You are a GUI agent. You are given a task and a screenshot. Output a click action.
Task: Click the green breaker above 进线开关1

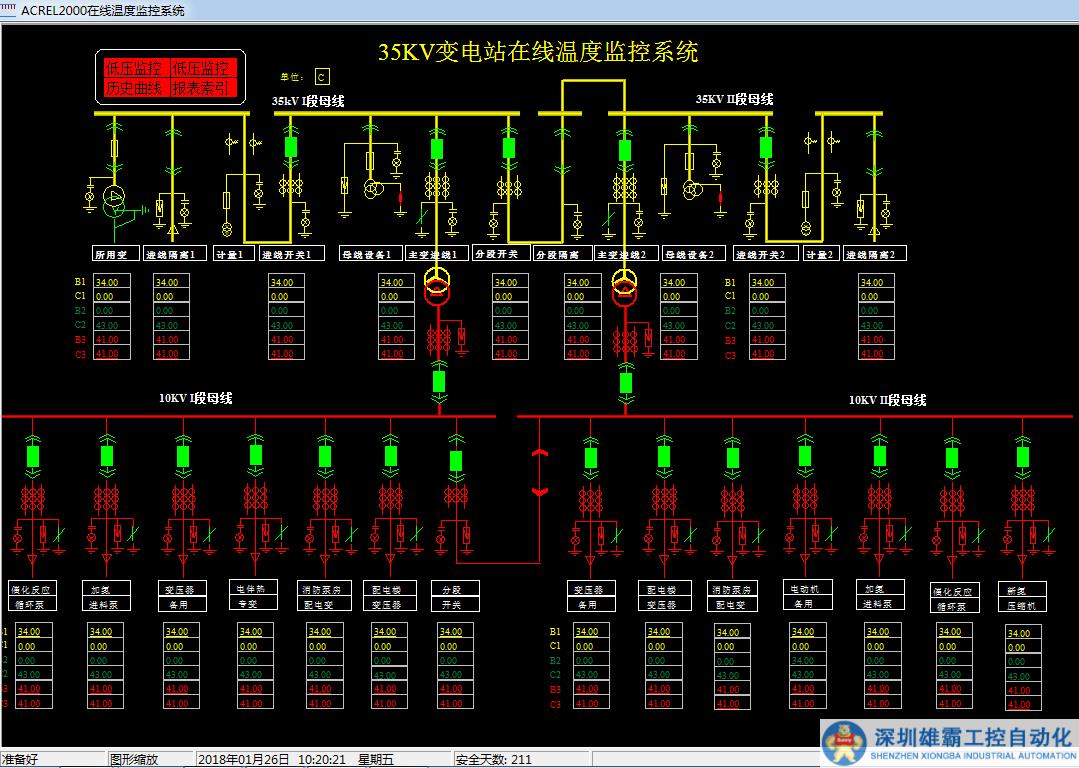[291, 148]
